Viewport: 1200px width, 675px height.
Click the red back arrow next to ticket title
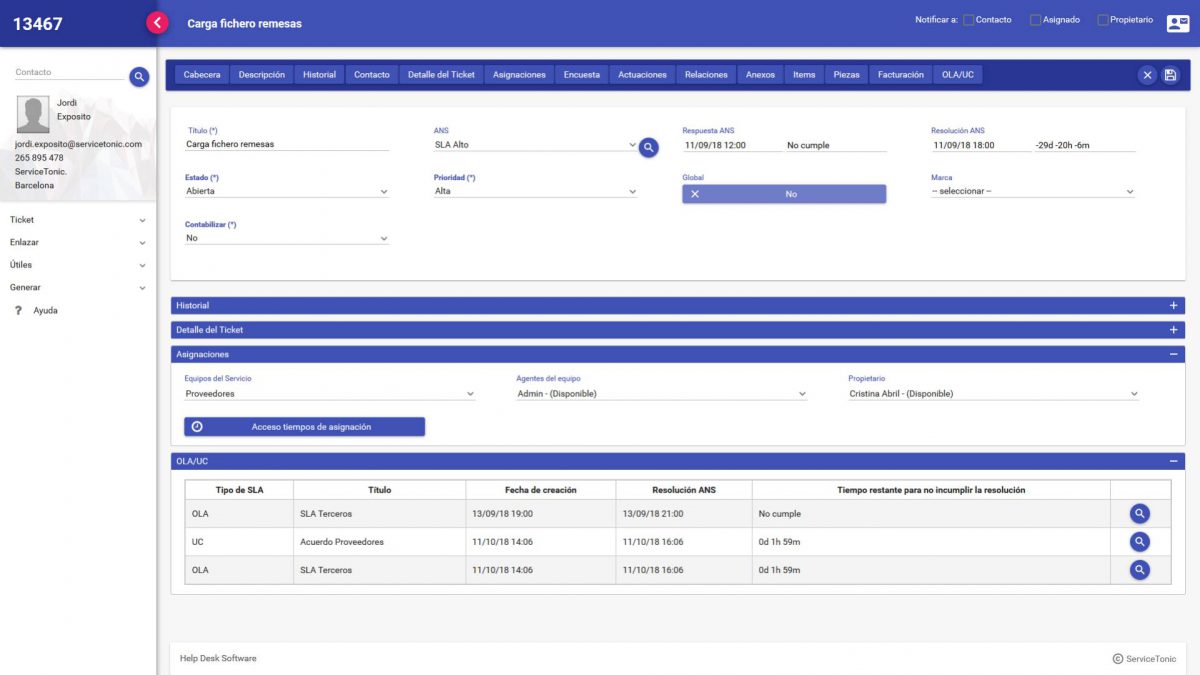point(157,21)
